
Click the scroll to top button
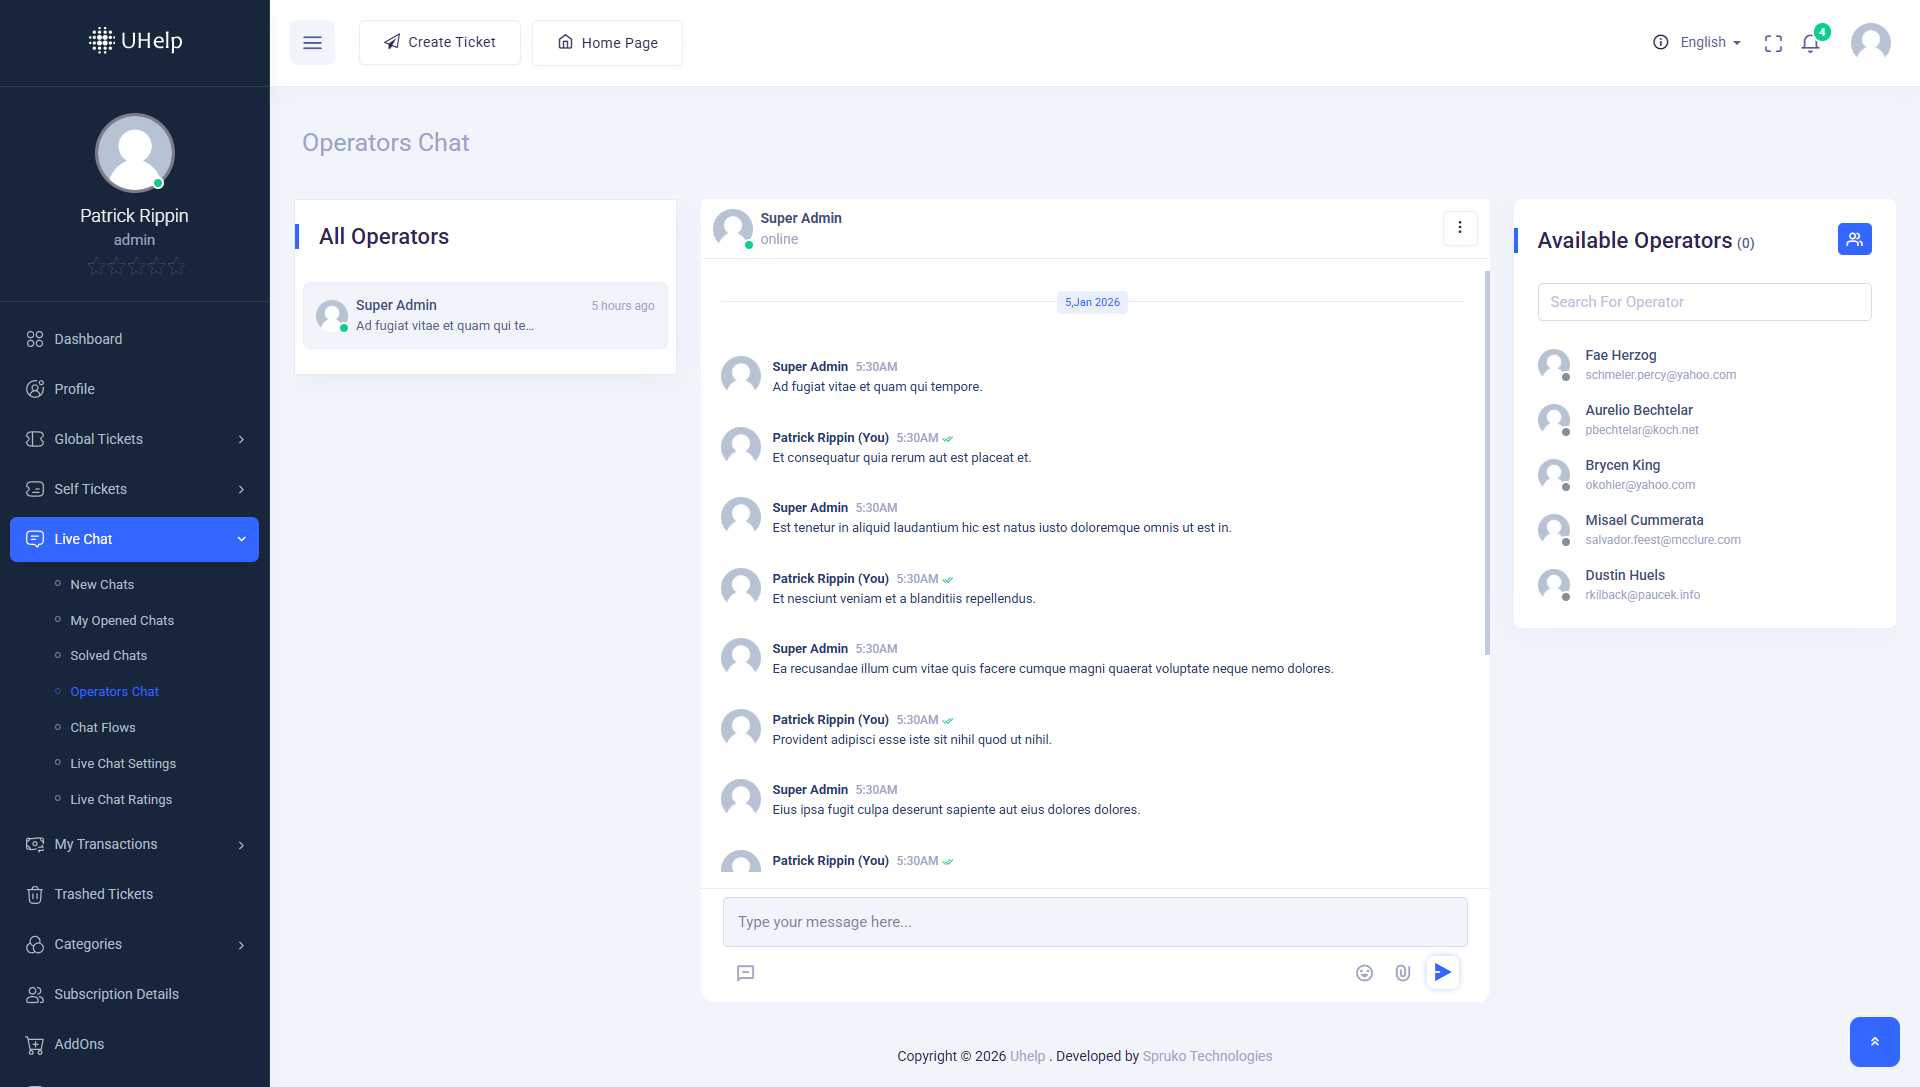(x=1874, y=1042)
